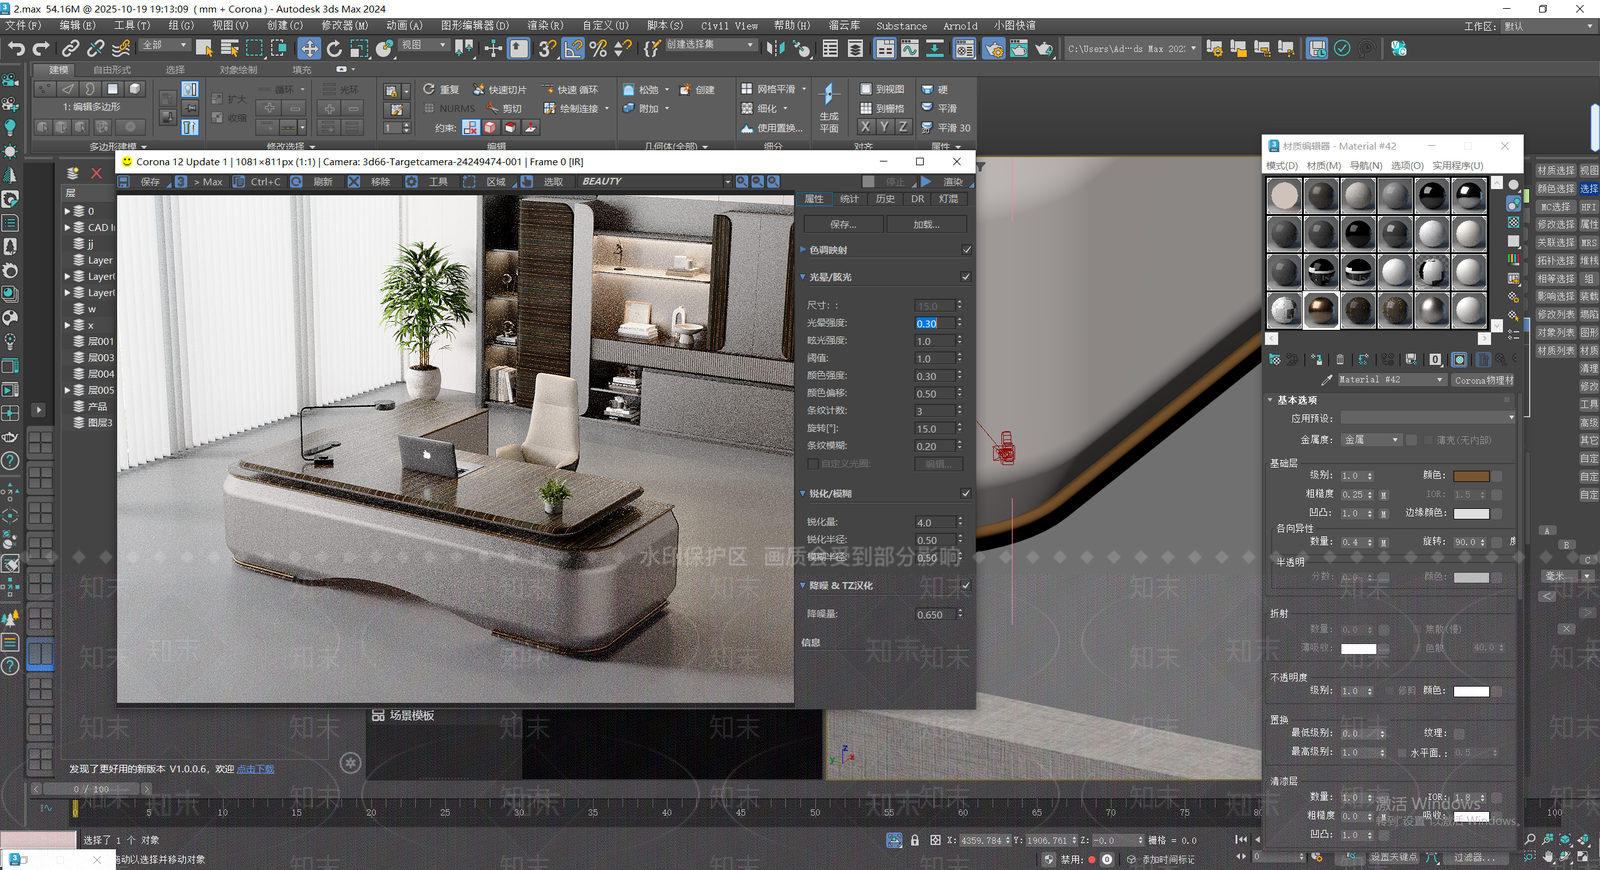Image resolution: width=1600 pixels, height=870 pixels.
Task: Click Delete material trash icon
Action: click(x=1340, y=359)
